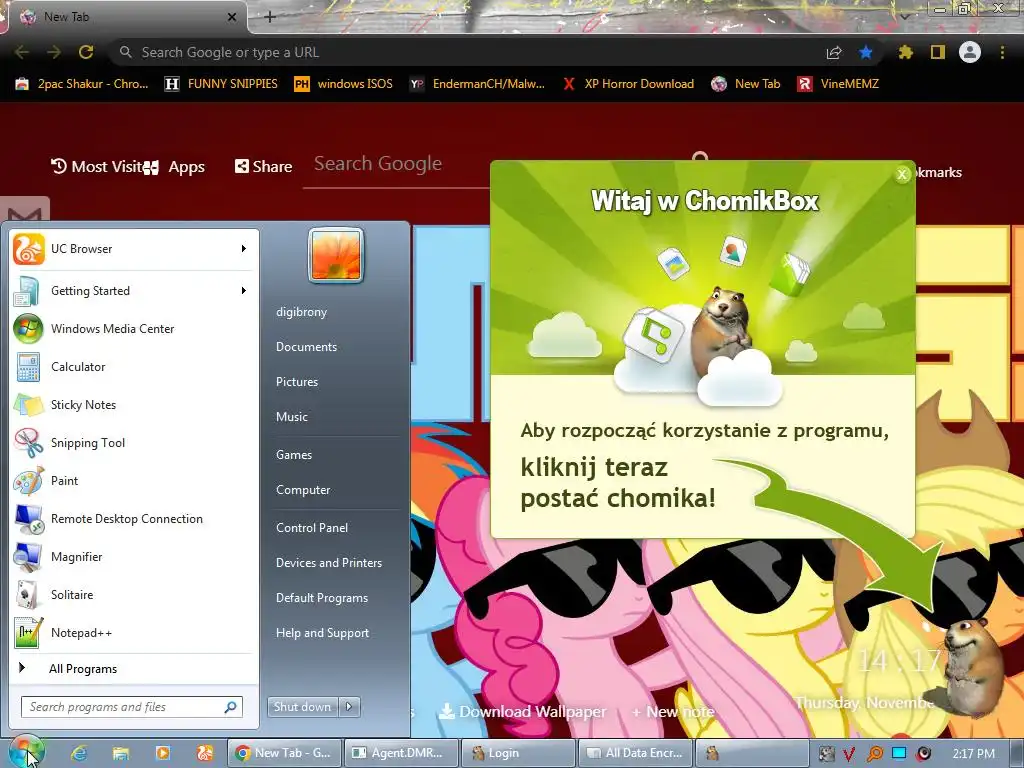Open Documents from the Start menu
Image resolution: width=1024 pixels, height=768 pixels.
pyautogui.click(x=306, y=347)
